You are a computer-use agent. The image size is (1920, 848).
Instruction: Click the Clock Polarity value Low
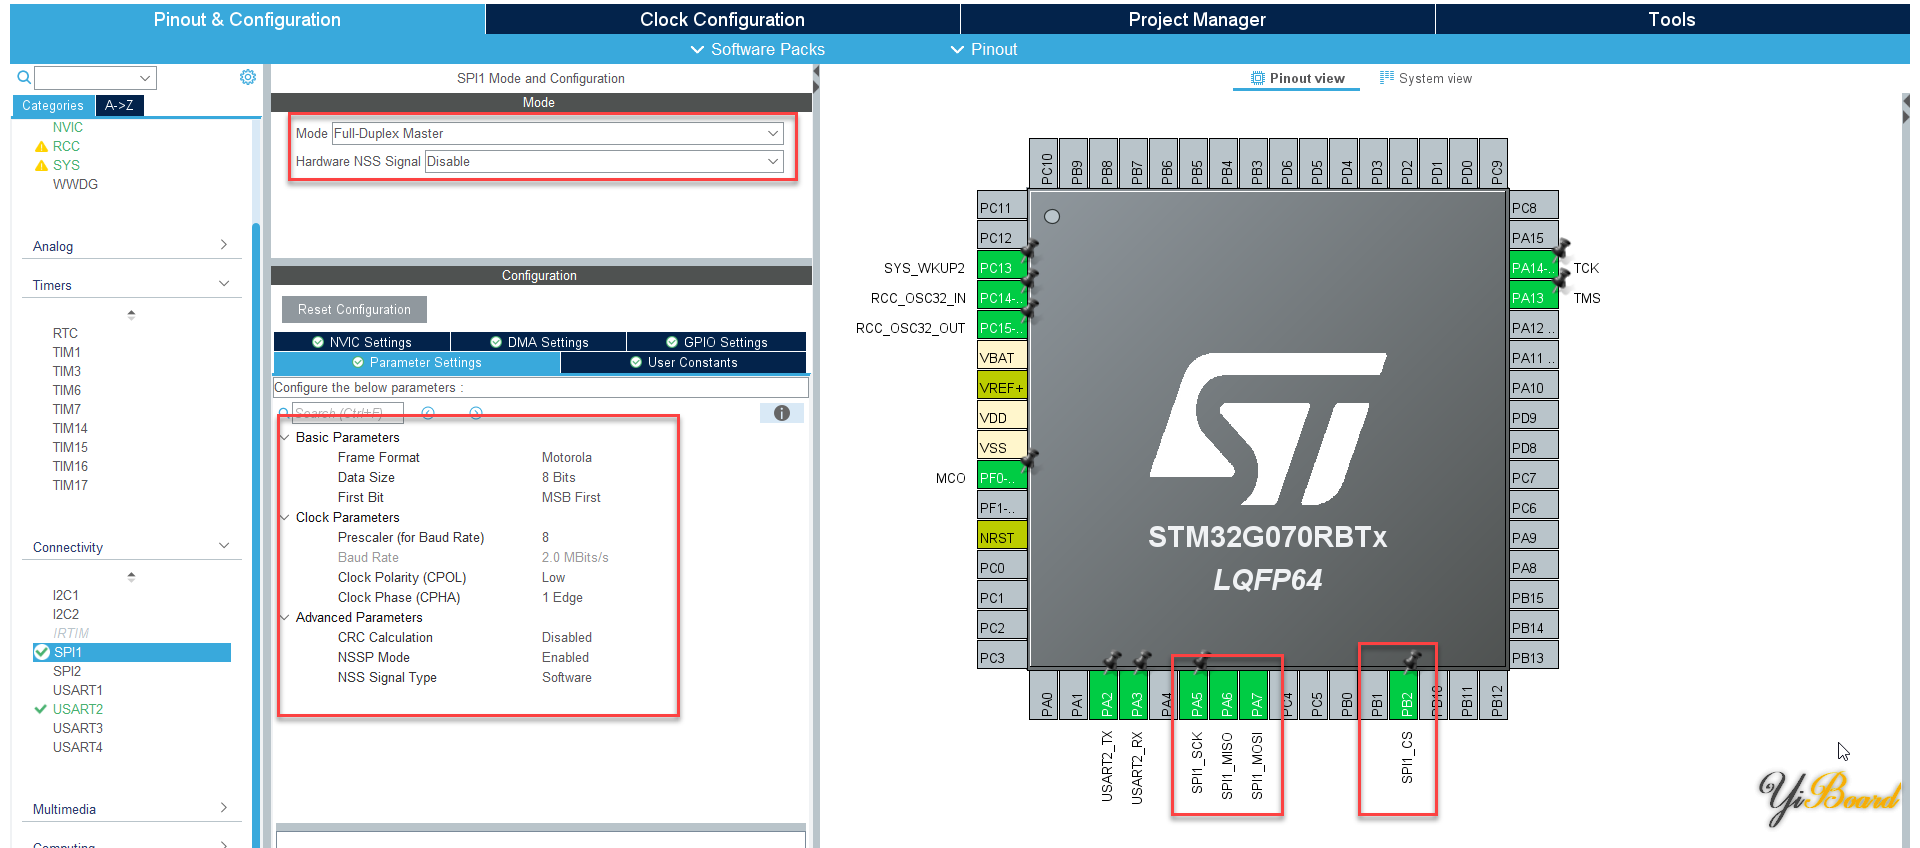554,577
